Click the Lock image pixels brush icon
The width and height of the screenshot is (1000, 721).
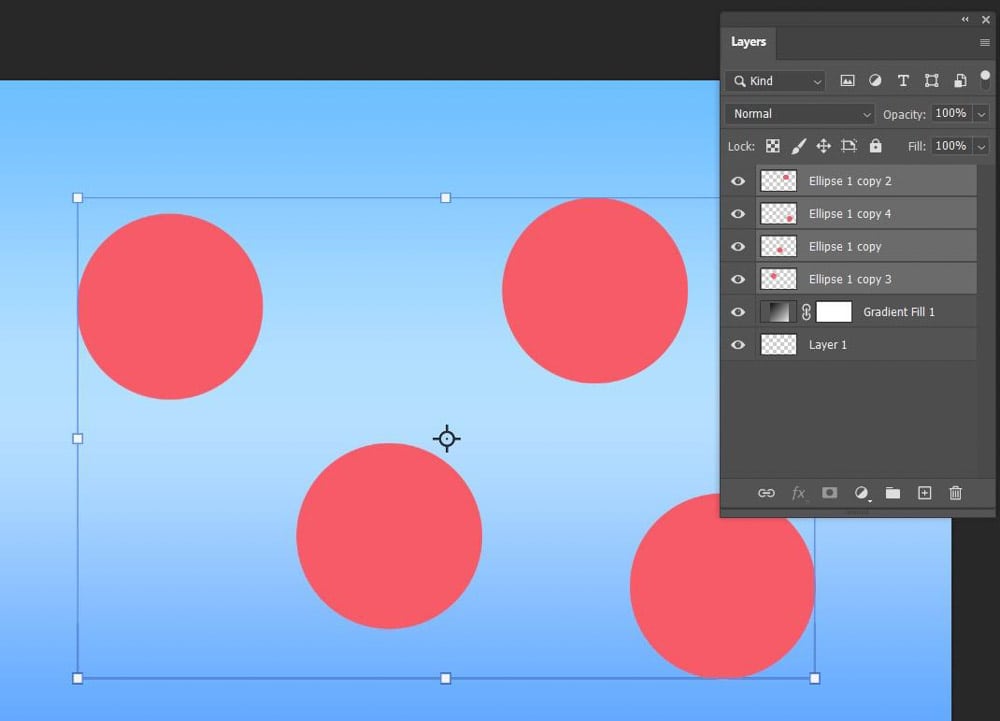798,146
